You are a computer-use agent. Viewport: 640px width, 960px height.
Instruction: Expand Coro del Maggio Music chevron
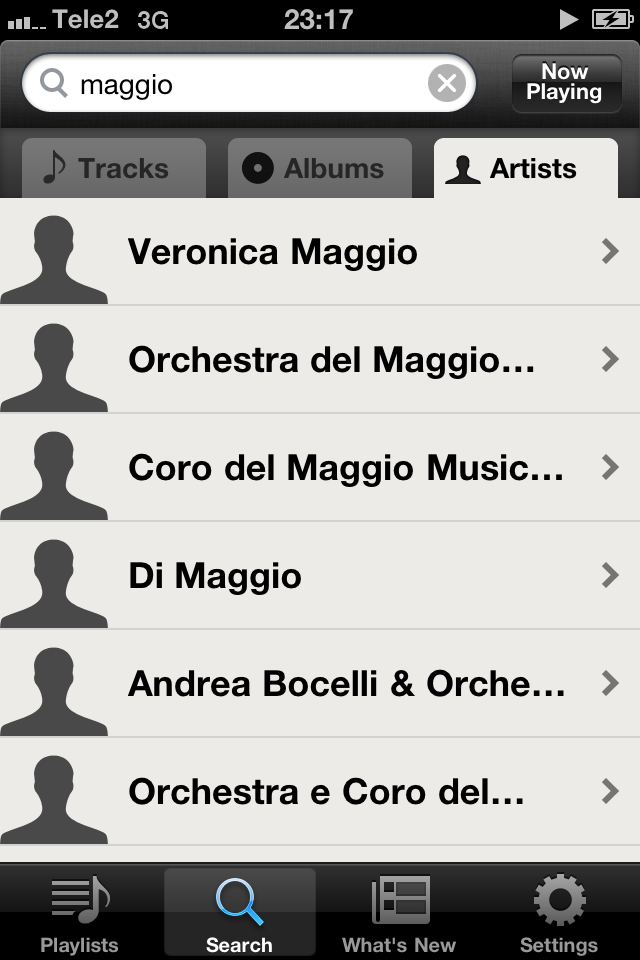pyautogui.click(x=610, y=468)
